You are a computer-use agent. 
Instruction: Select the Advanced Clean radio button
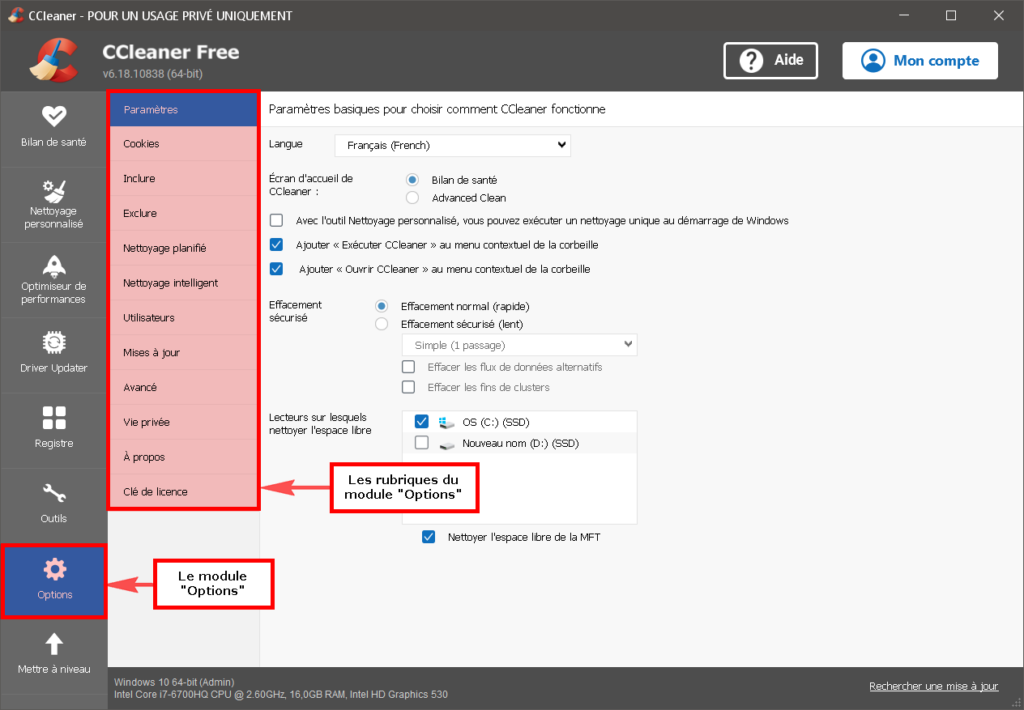pyautogui.click(x=412, y=197)
